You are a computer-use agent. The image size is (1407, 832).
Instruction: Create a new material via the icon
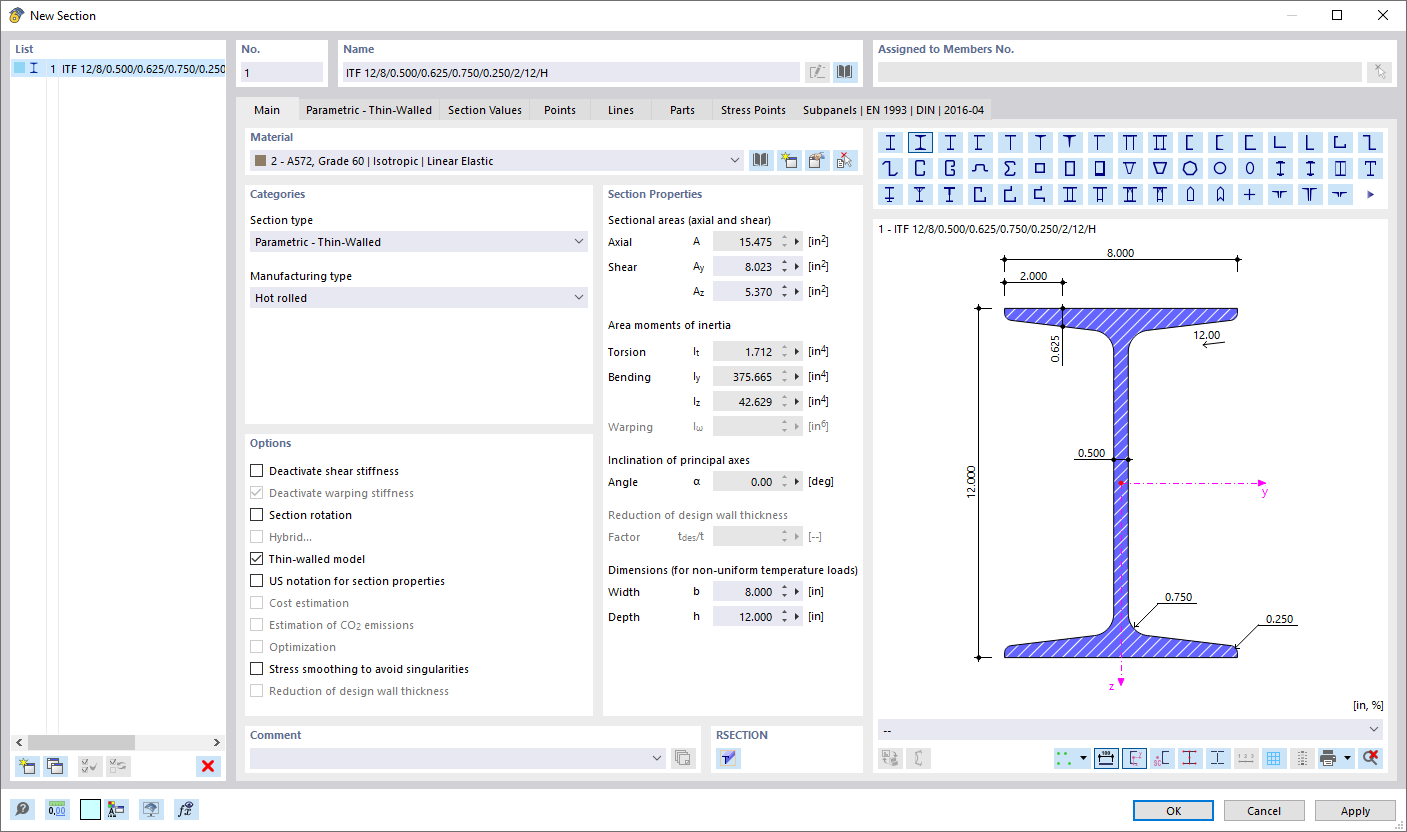pyautogui.click(x=789, y=160)
